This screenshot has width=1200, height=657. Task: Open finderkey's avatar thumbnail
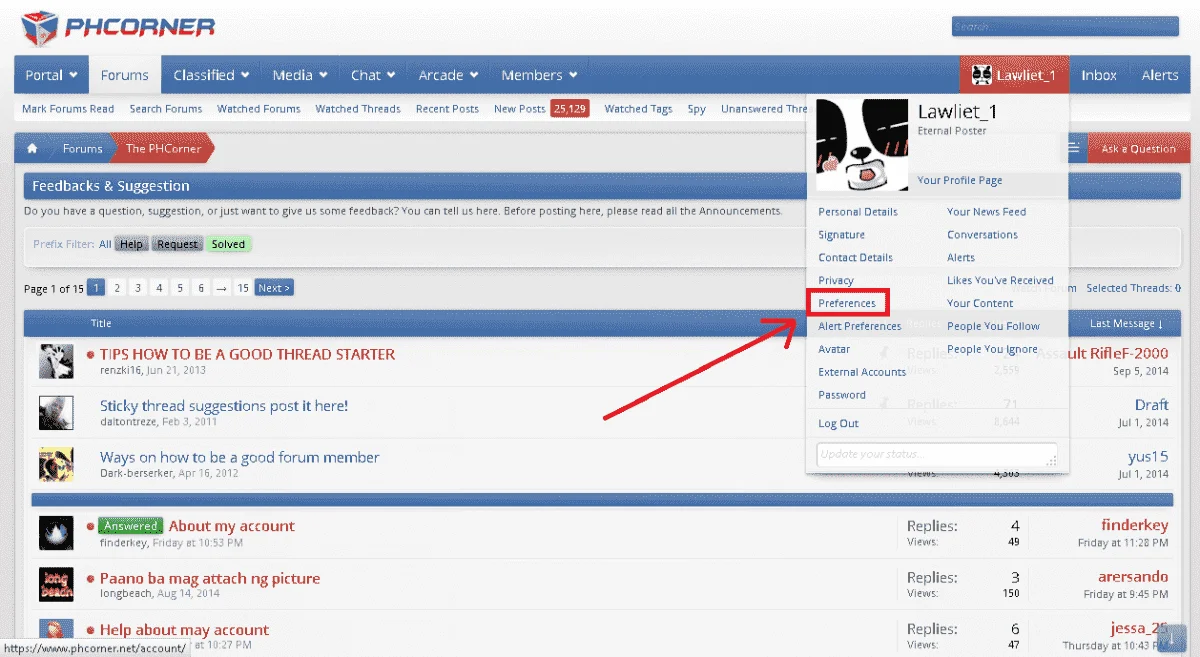pos(56,534)
